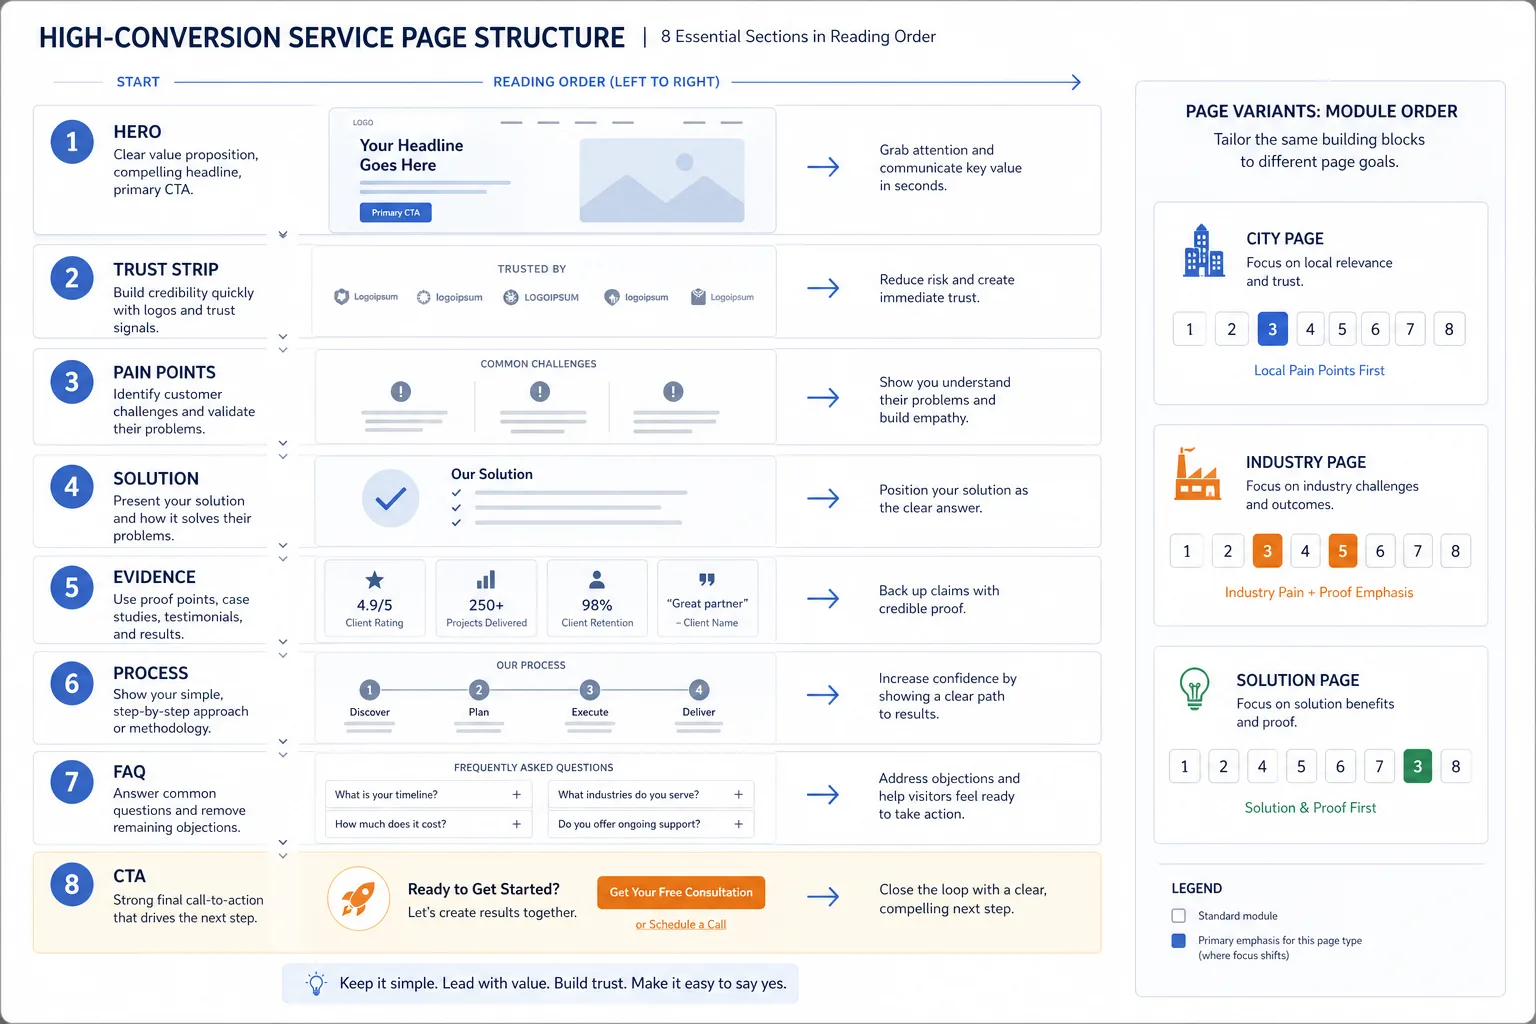Click the rocket icon in the CTA banner

click(x=358, y=899)
